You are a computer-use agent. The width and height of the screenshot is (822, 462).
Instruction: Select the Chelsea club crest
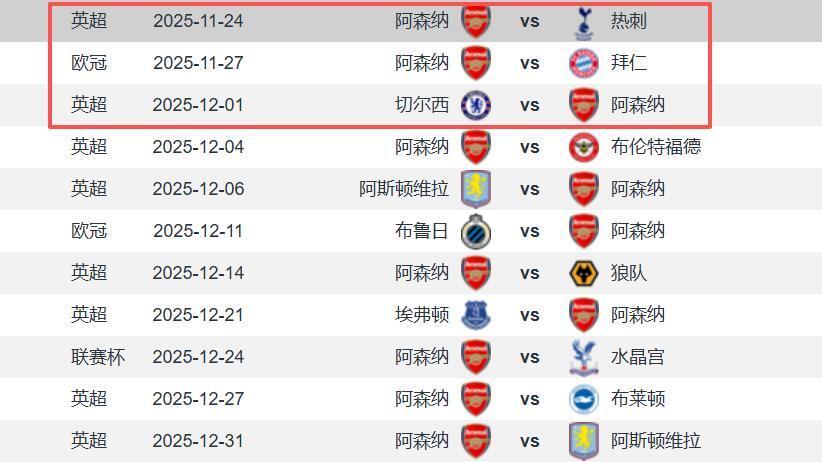pyautogui.click(x=476, y=105)
